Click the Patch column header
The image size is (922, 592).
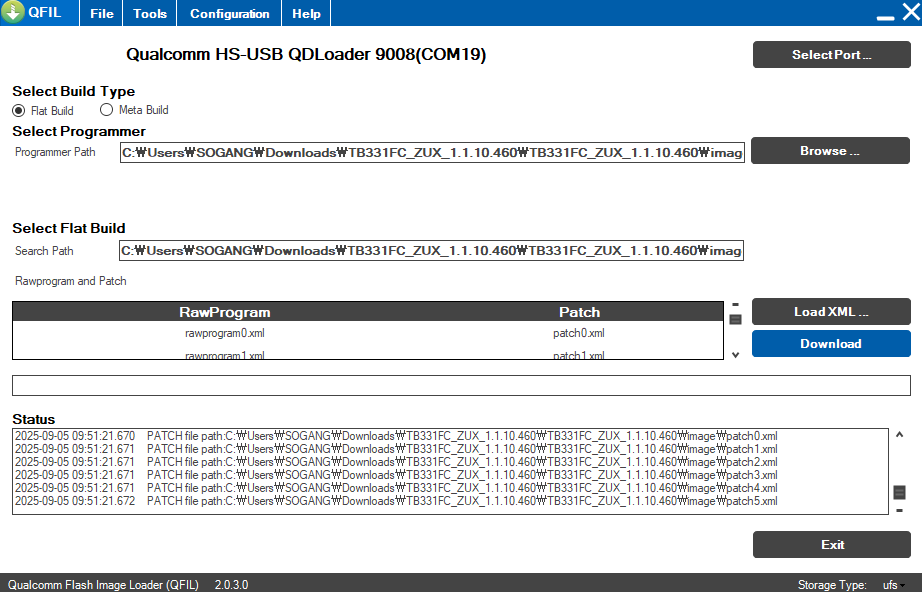(x=579, y=312)
